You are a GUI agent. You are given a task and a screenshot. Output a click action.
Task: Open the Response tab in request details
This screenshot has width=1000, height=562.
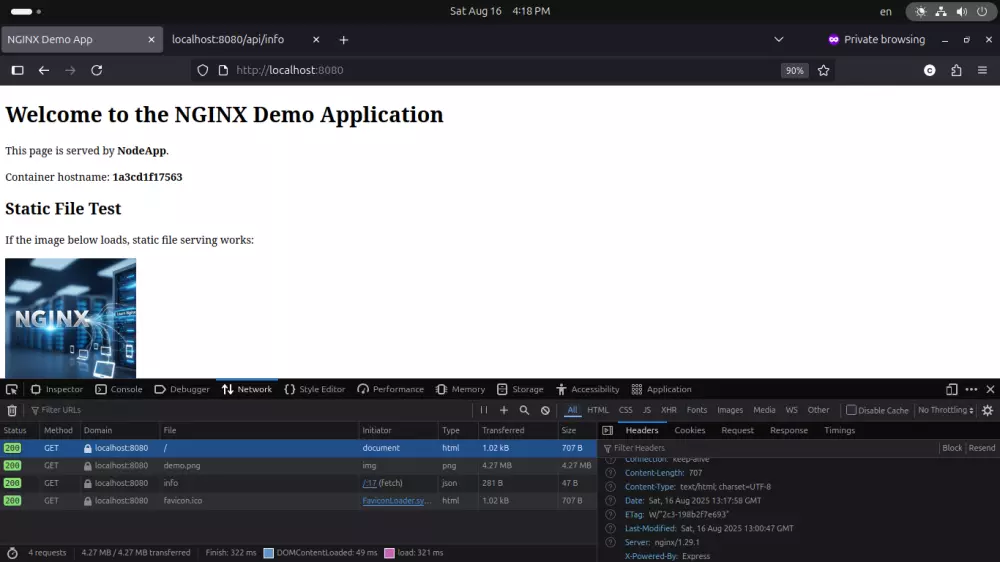click(x=788, y=430)
